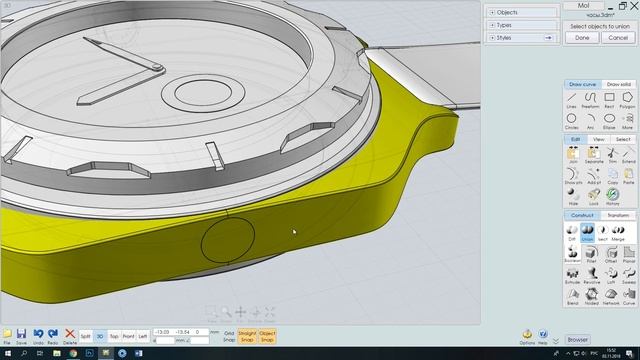Select the Boolean Isect tool
Viewport: 640px width, 360px height.
click(x=602, y=233)
